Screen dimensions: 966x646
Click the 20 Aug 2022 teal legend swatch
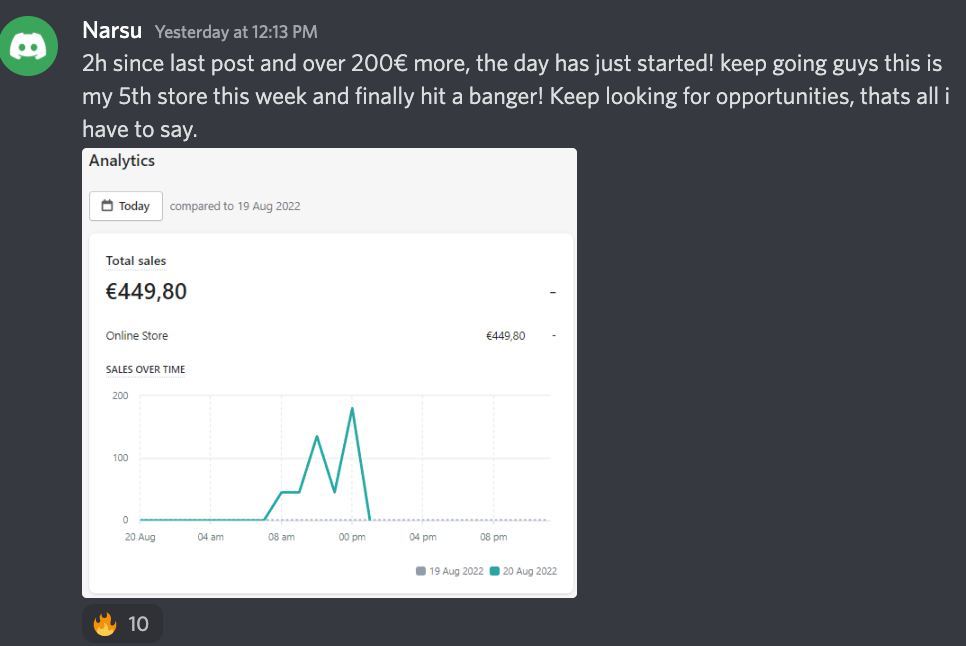click(494, 571)
